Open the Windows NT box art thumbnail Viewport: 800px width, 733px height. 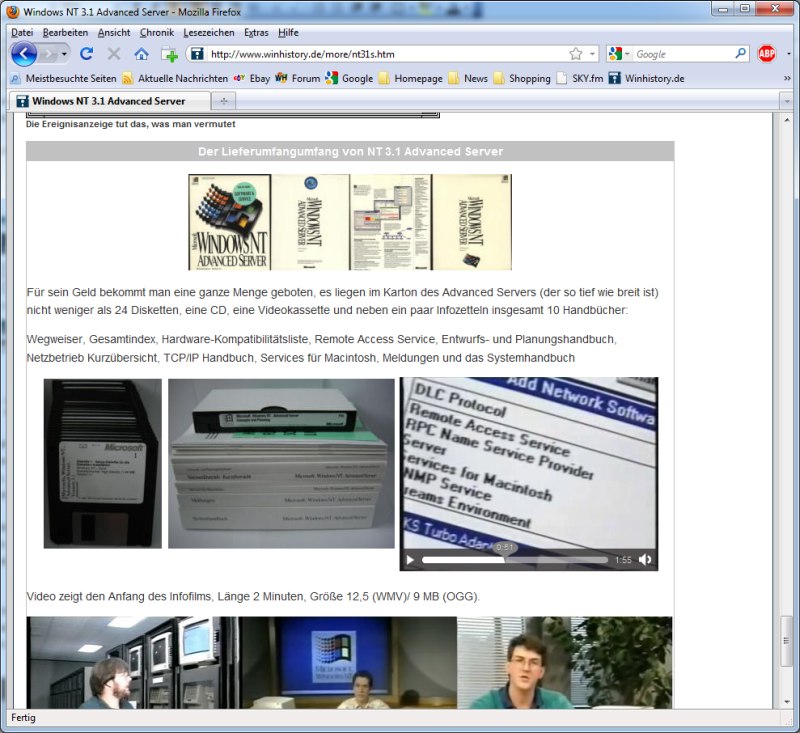(x=350, y=222)
